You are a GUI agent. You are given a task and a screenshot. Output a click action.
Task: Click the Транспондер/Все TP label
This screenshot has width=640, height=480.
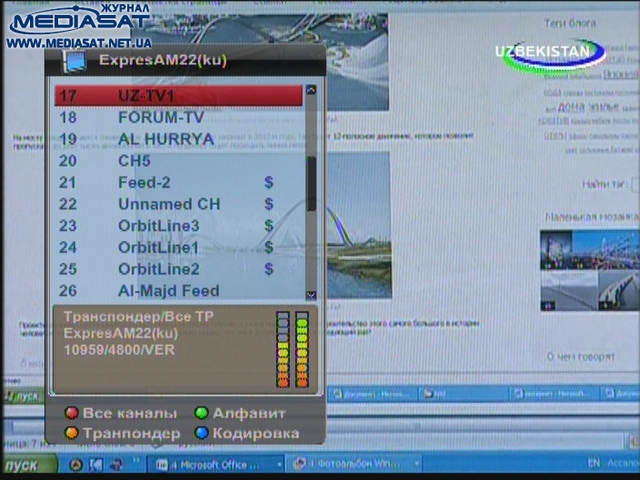pyautogui.click(x=138, y=316)
